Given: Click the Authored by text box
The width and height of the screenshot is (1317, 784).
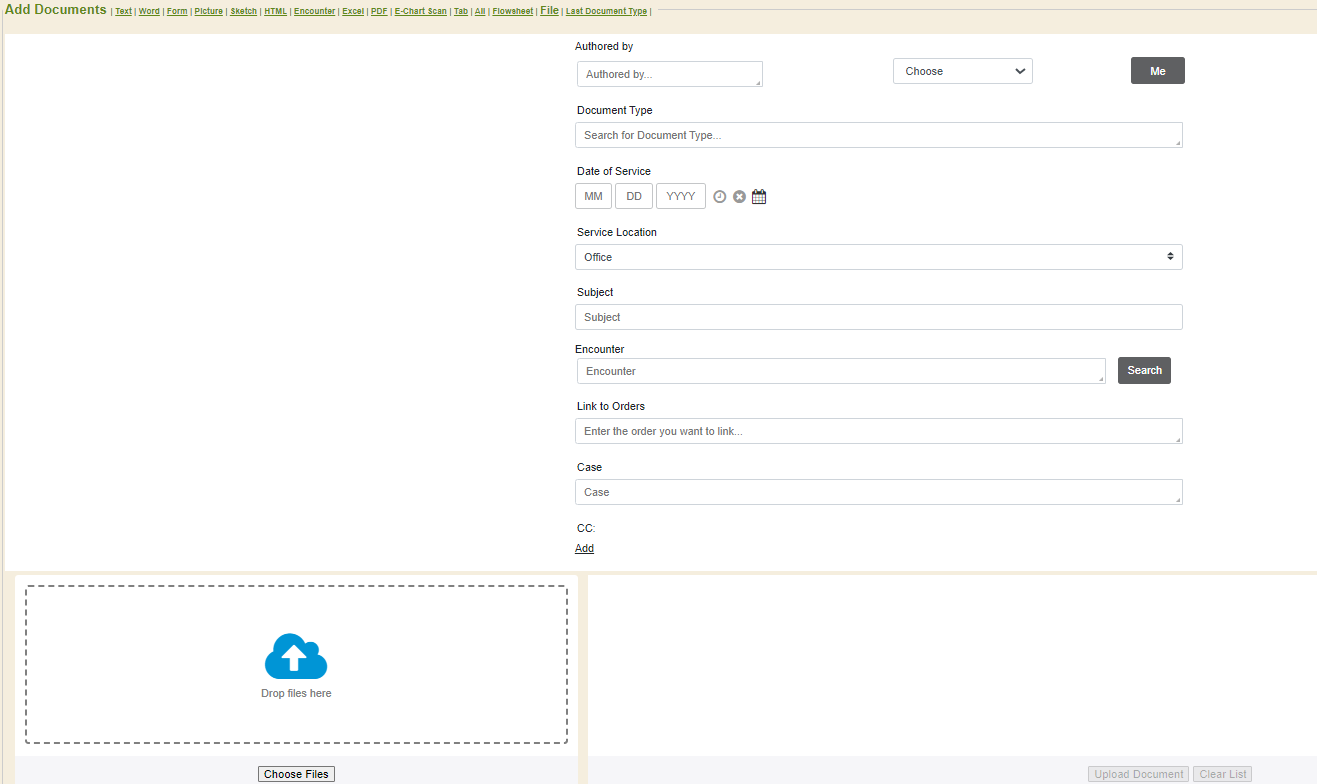Looking at the screenshot, I should pos(669,74).
